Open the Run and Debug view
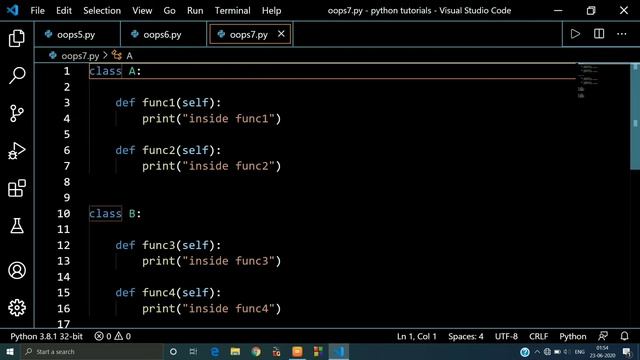640x360 pixels. (17, 151)
